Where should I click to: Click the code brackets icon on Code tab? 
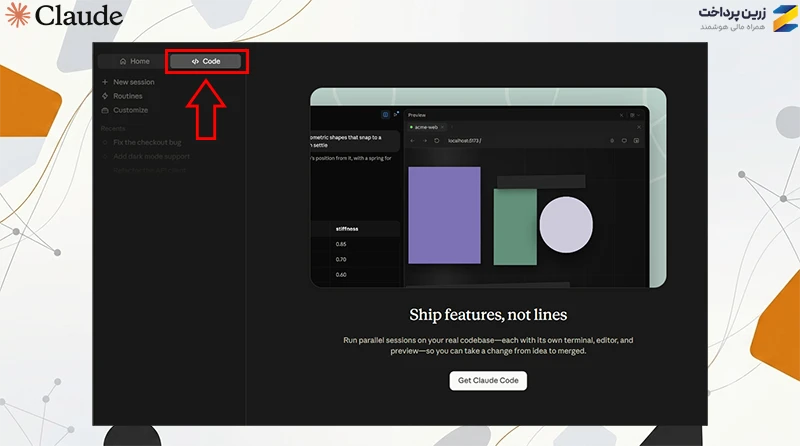(x=195, y=61)
